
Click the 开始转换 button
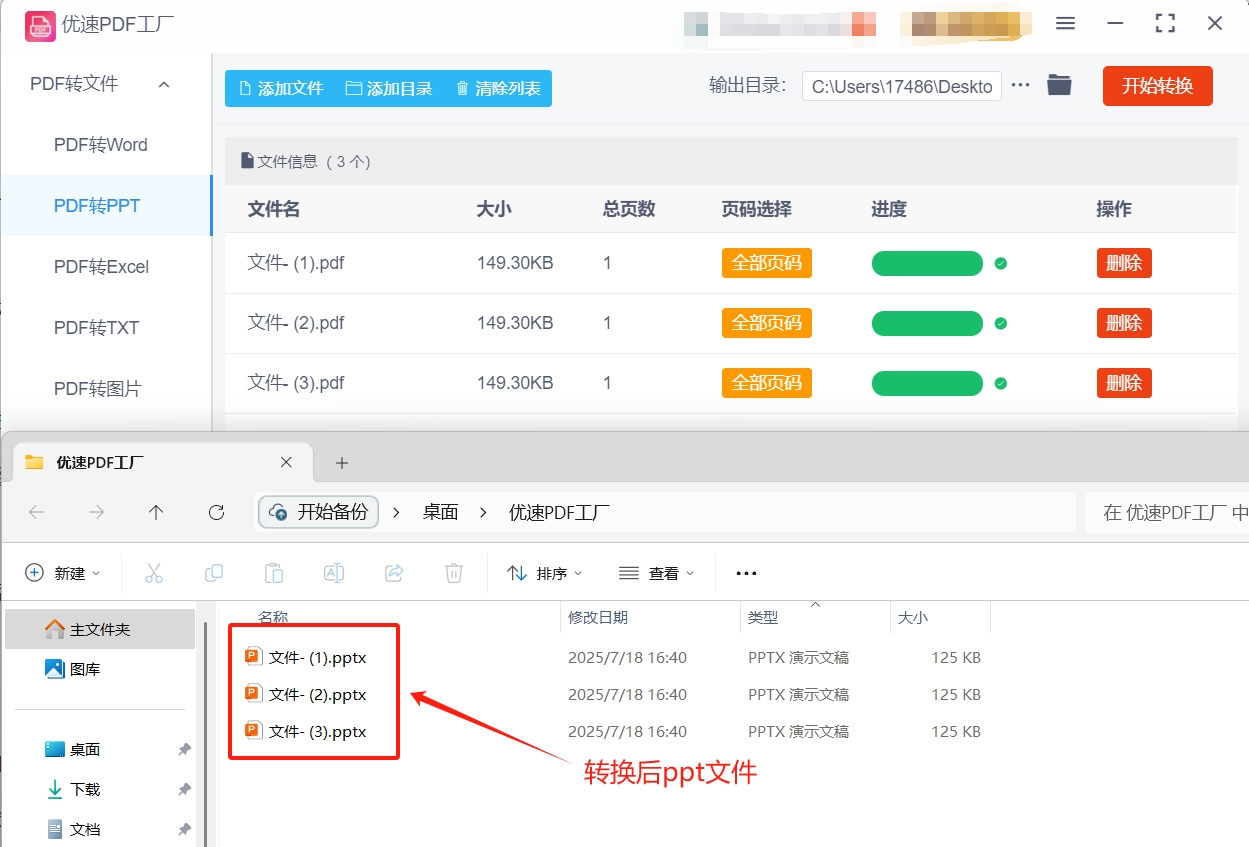coord(1157,85)
